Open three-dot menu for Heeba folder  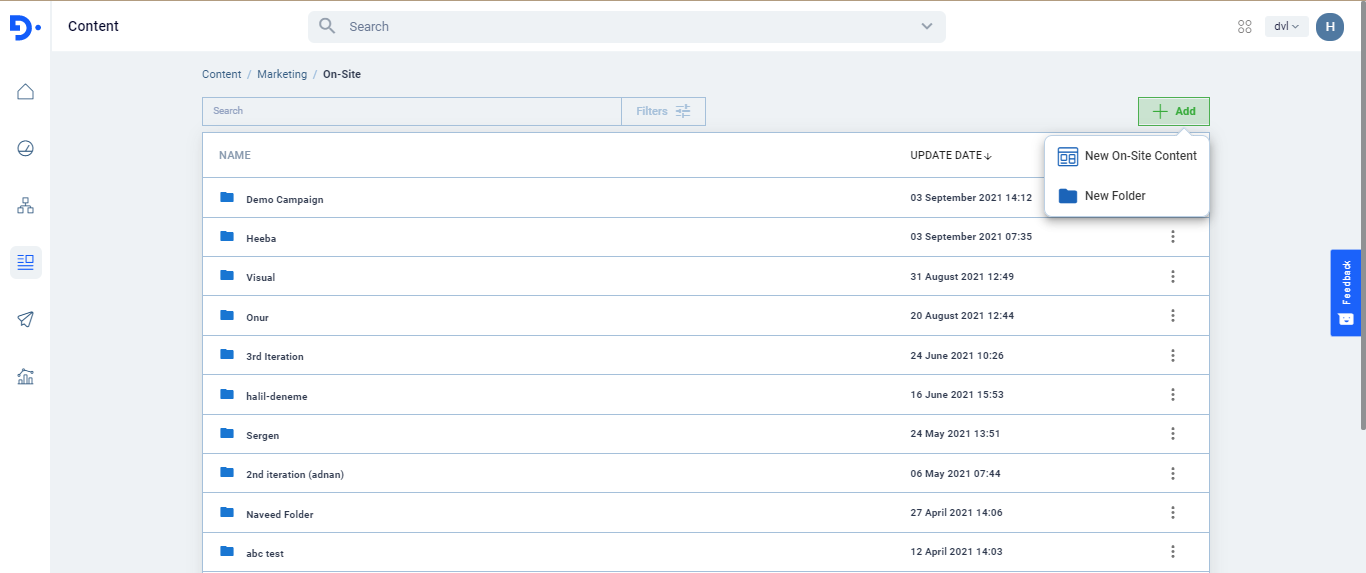(x=1173, y=237)
